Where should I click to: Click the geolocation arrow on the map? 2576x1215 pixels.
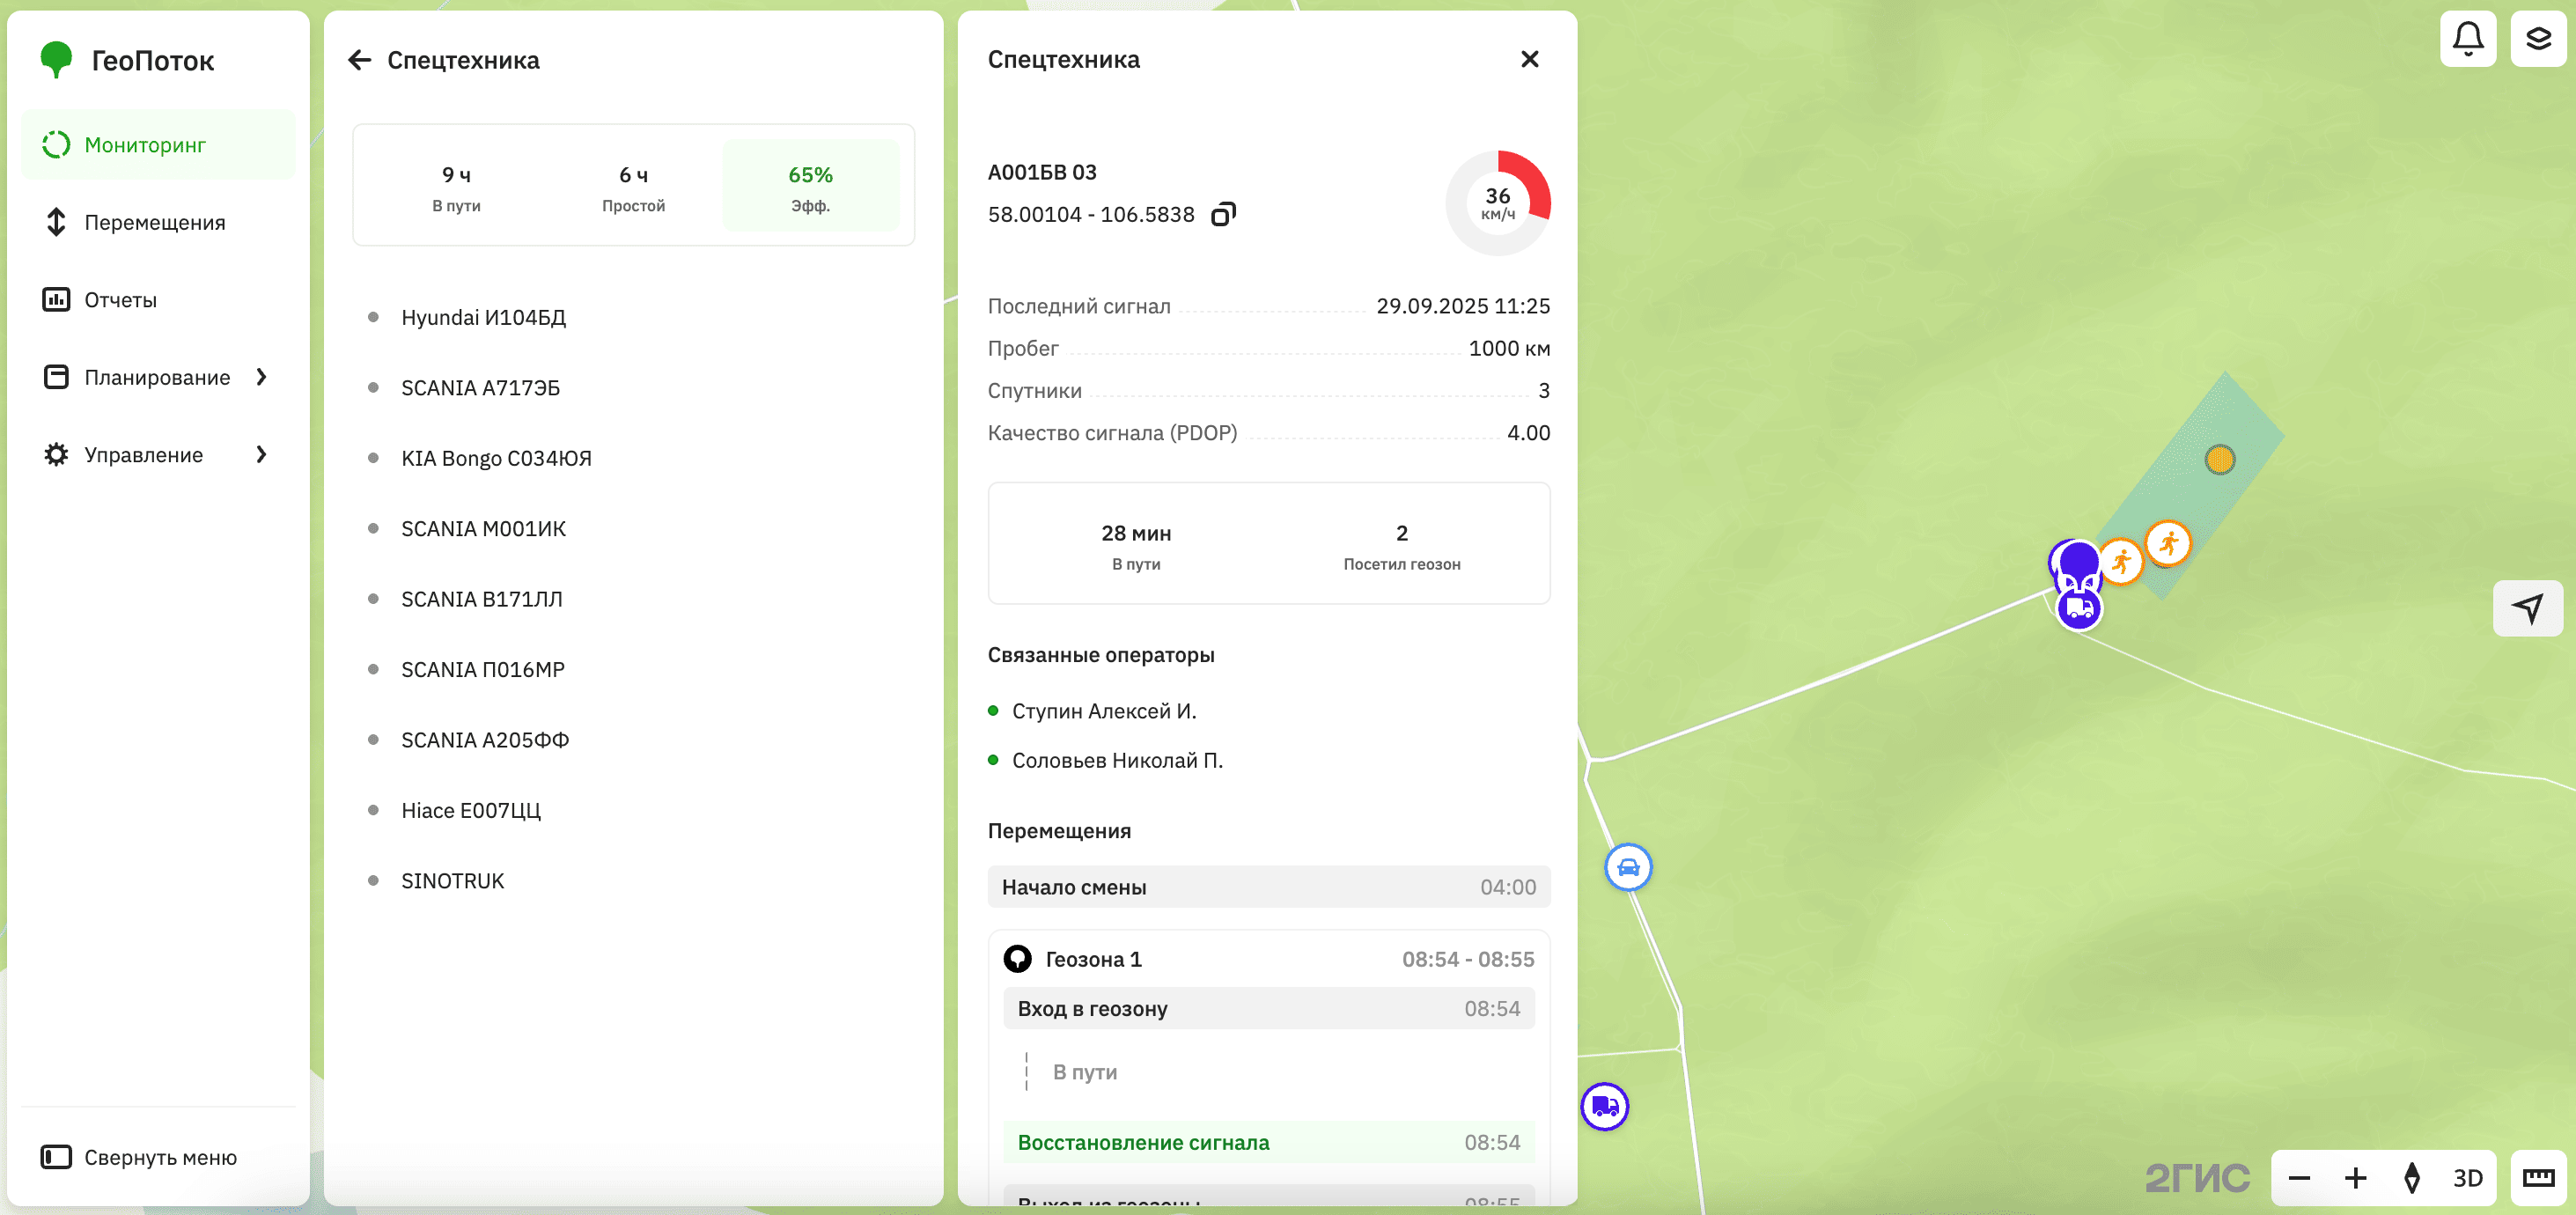pyautogui.click(x=2528, y=608)
